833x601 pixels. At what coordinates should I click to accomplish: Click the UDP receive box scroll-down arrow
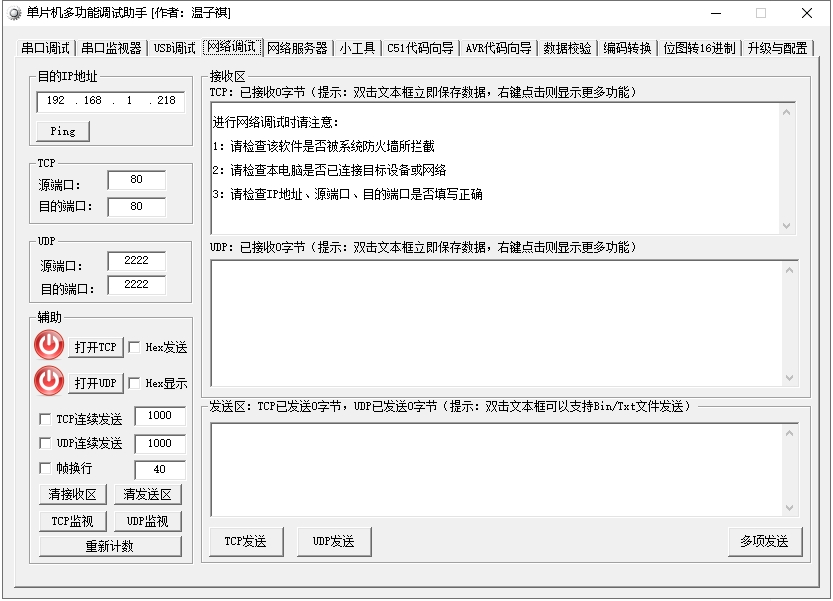(789, 378)
